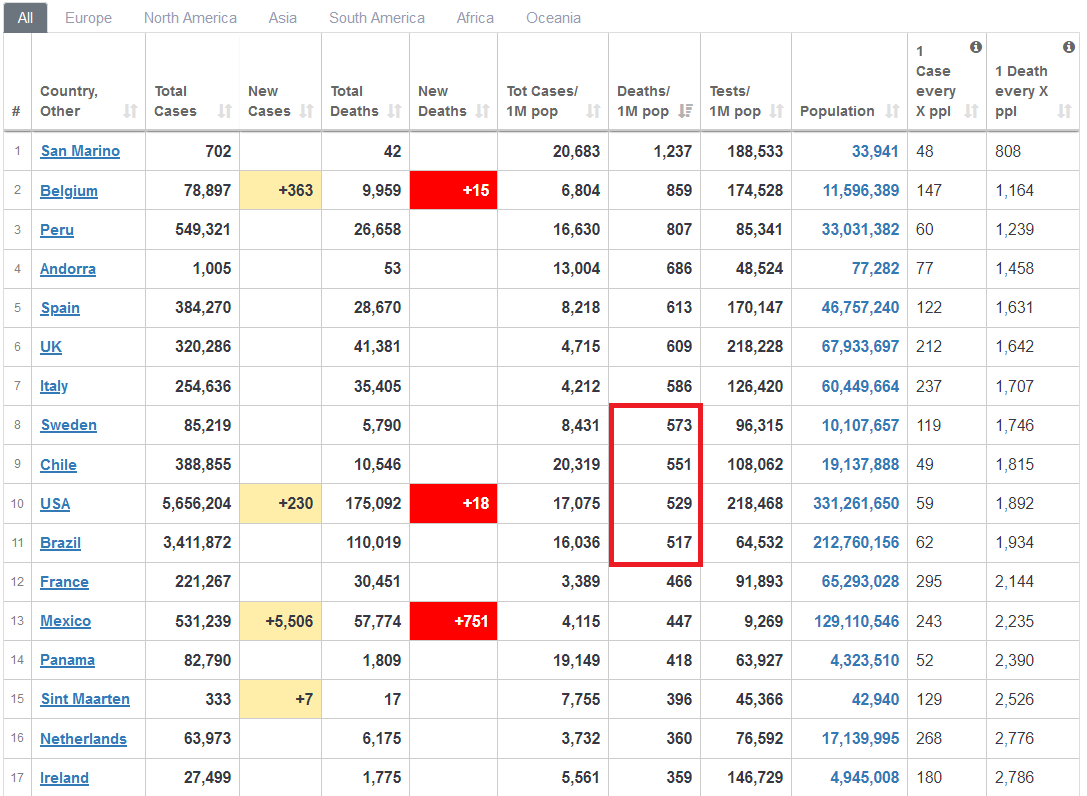This screenshot has width=1087, height=796.
Task: Click info icon on 1 Death every X ppl
Action: [1069, 47]
